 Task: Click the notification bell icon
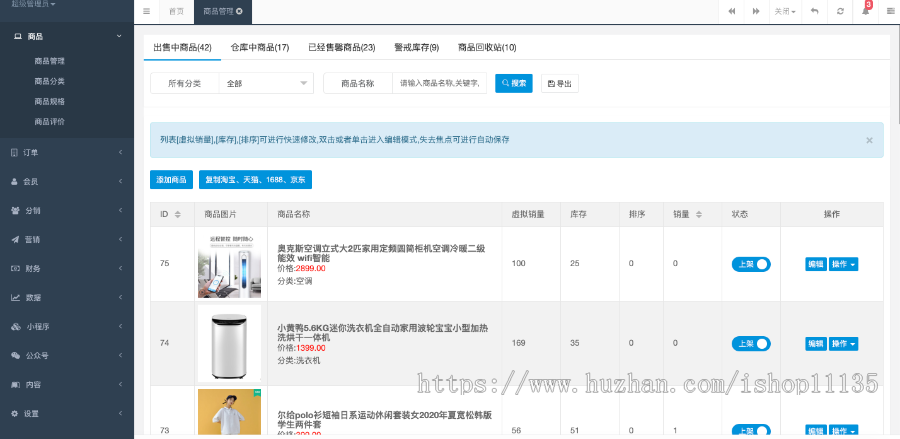865,11
